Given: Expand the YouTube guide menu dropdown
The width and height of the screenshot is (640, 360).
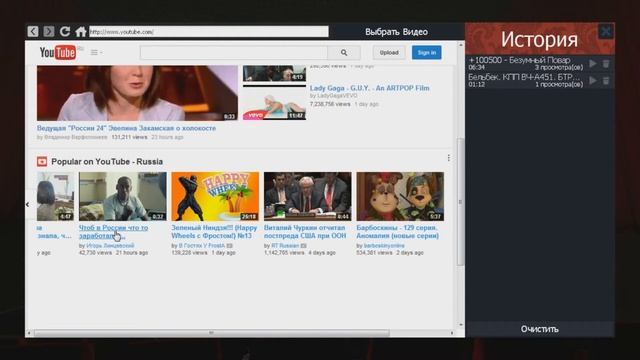Looking at the screenshot, I should [x=96, y=52].
